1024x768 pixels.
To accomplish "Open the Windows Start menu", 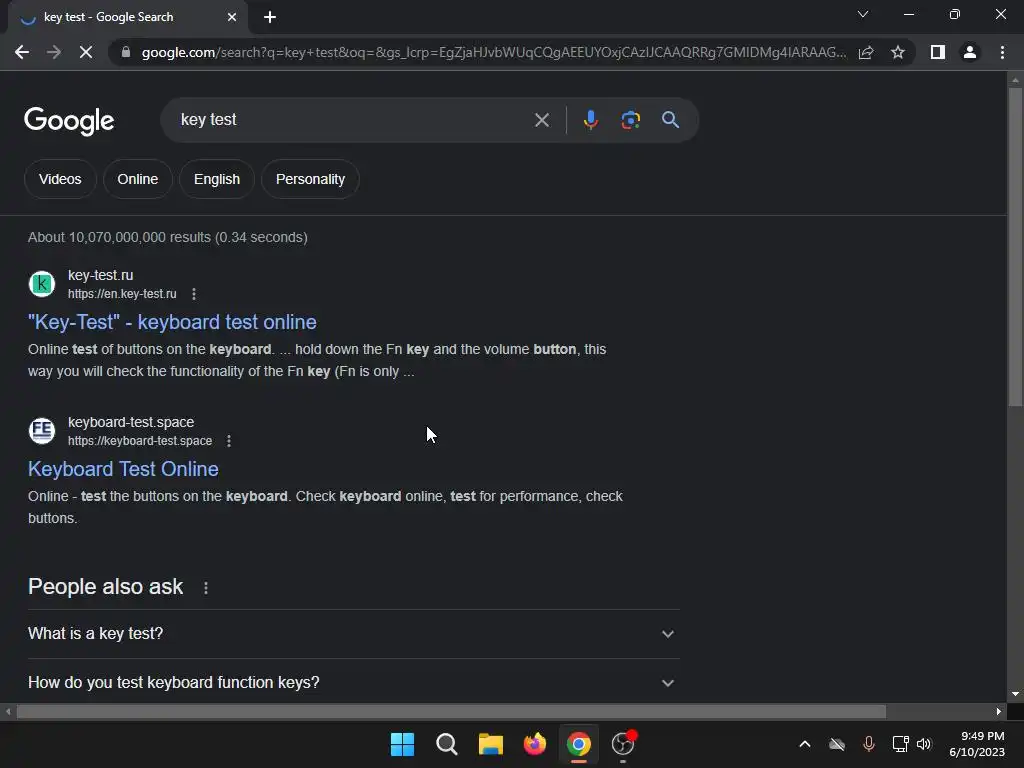I will pos(402,744).
